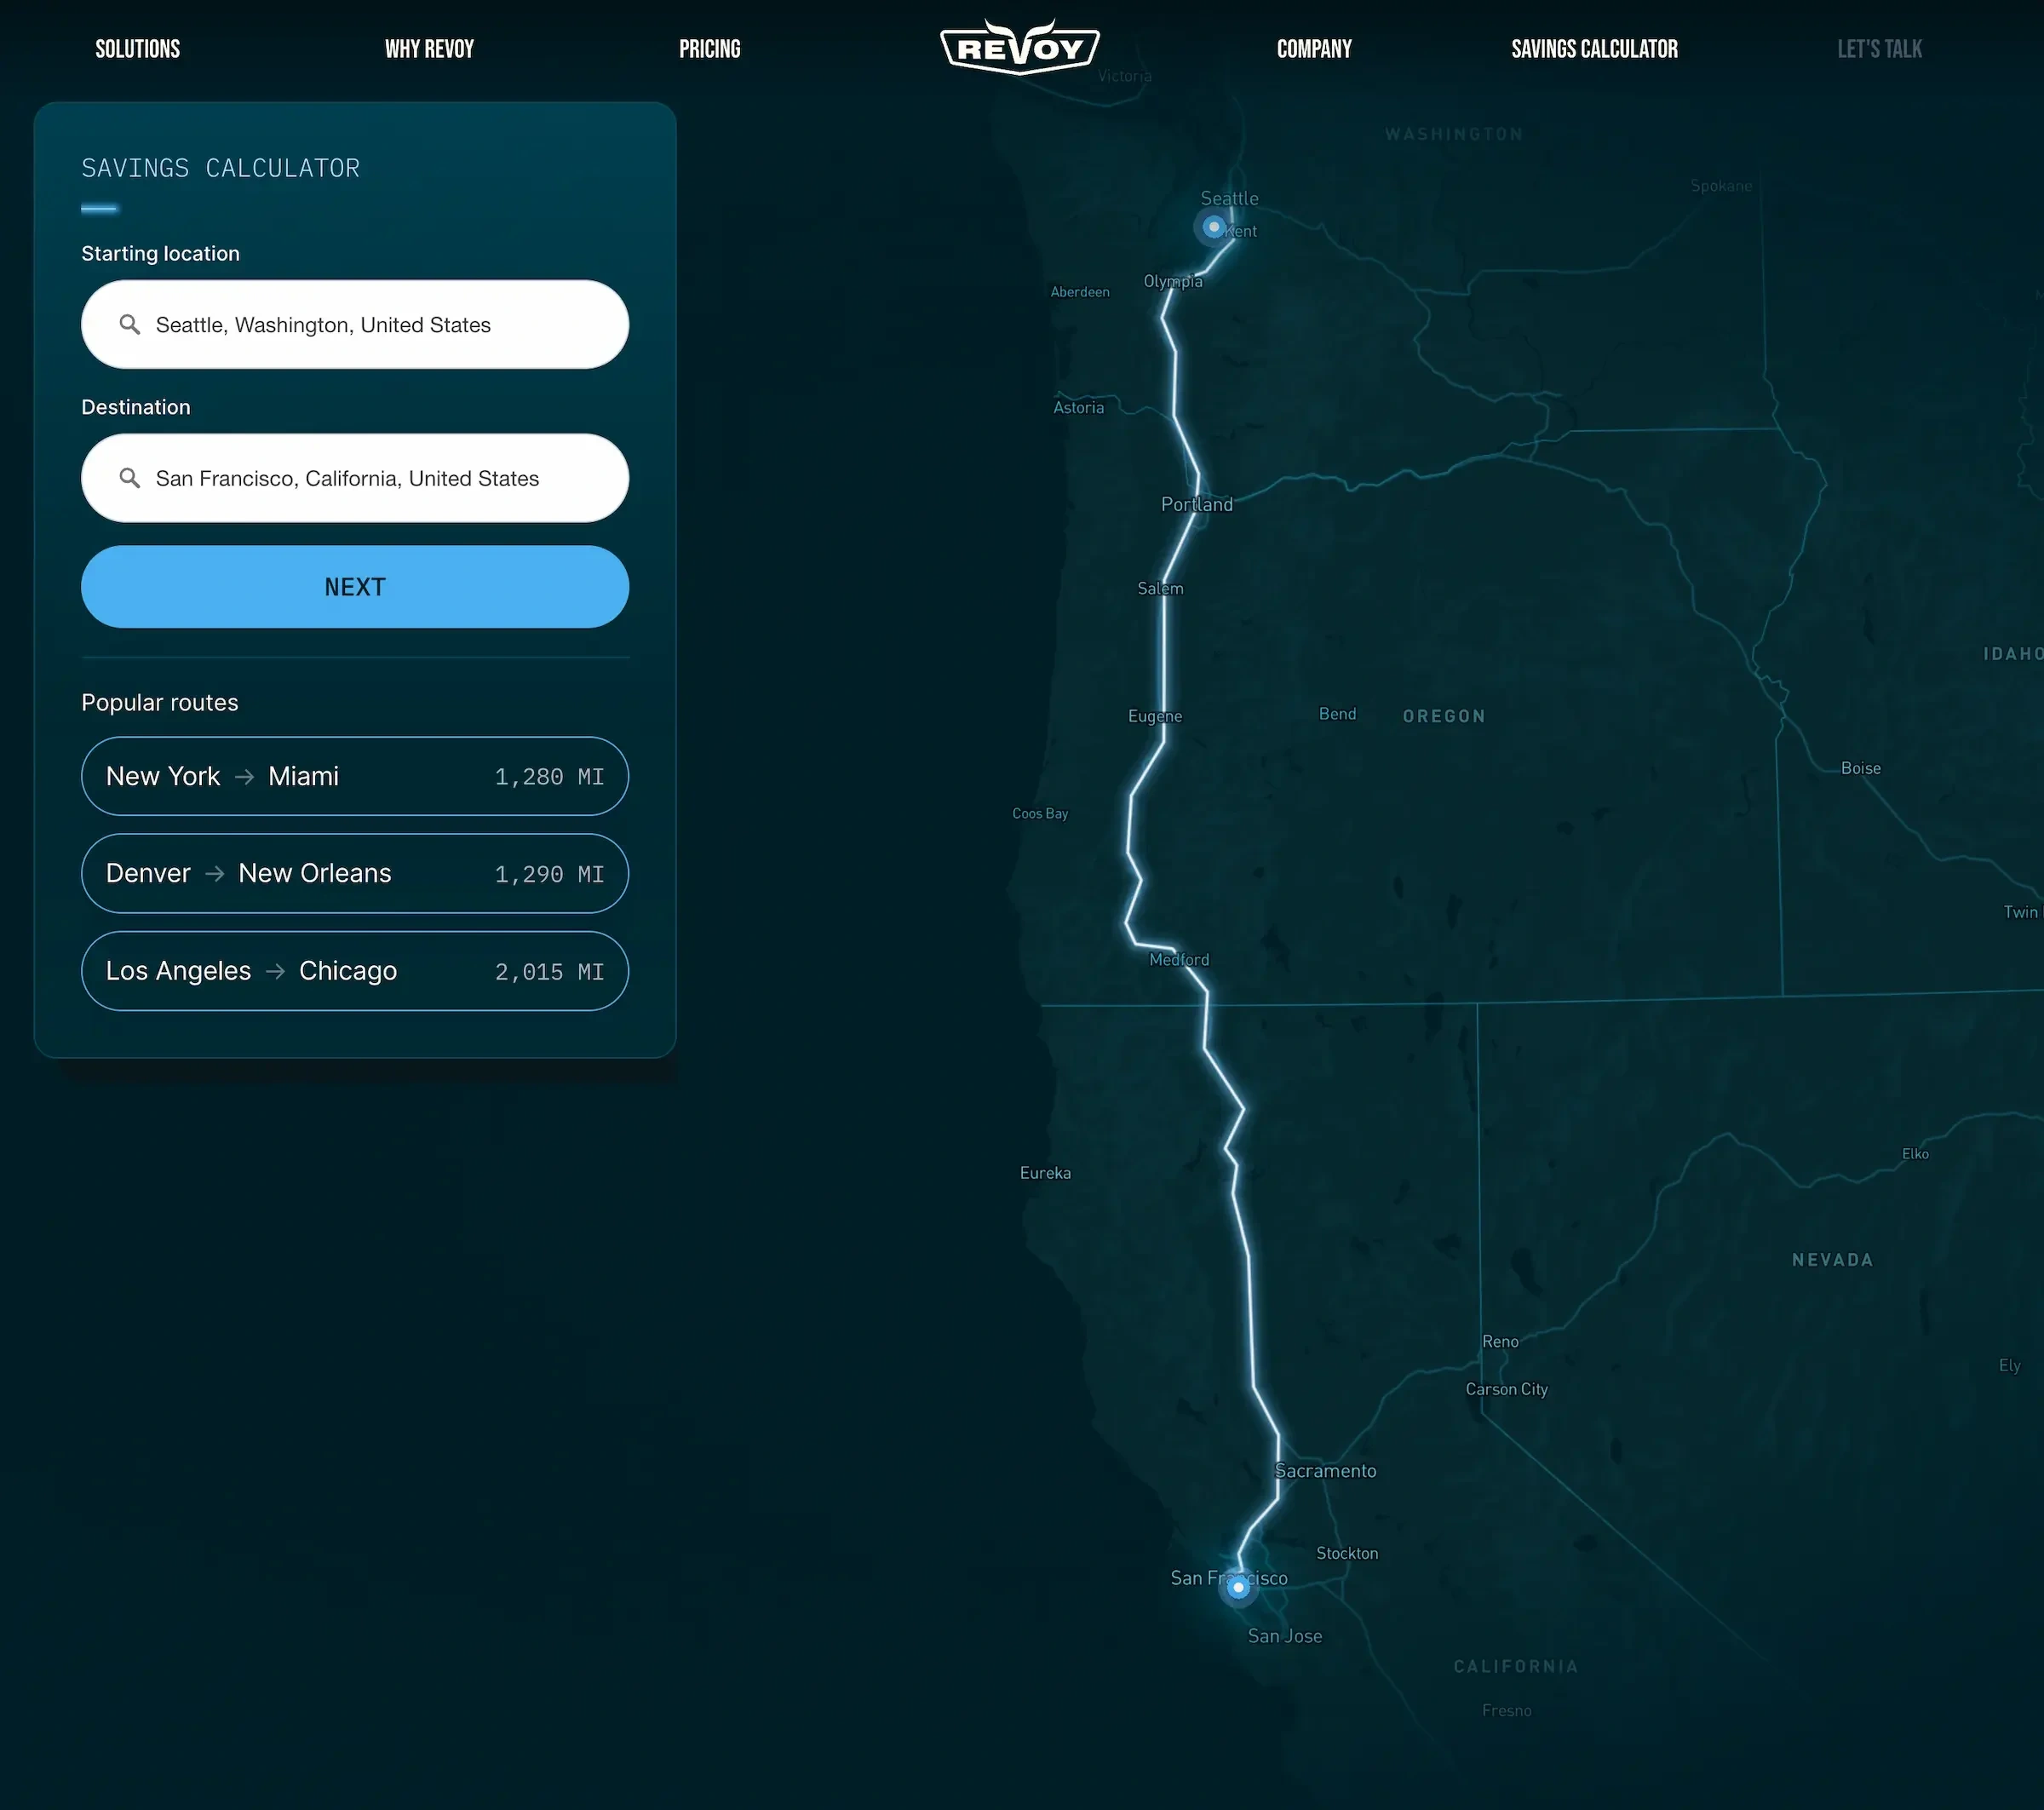The width and height of the screenshot is (2044, 1810).
Task: Click the search icon in Destination field
Action: (x=129, y=478)
